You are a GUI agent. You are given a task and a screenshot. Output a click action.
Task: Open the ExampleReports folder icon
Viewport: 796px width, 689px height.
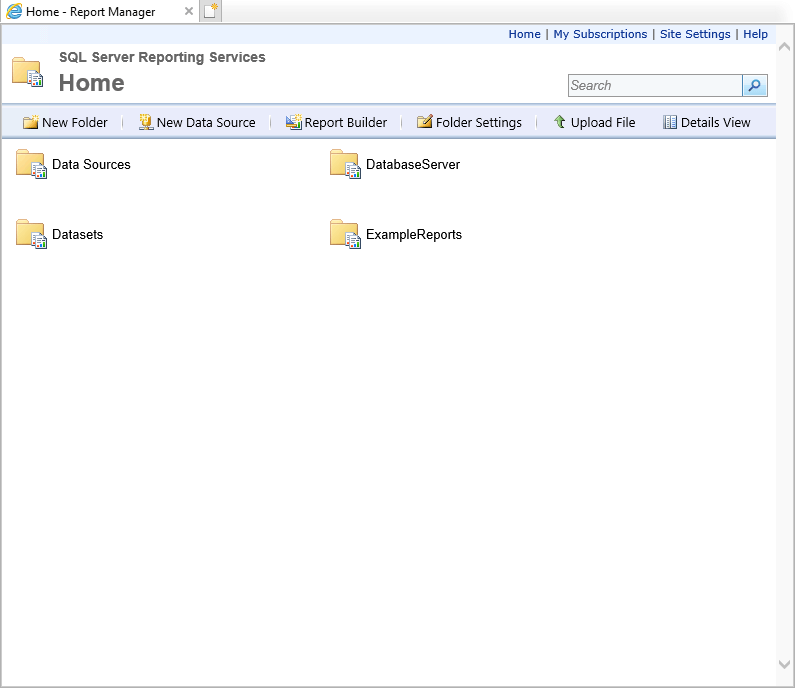(x=345, y=234)
